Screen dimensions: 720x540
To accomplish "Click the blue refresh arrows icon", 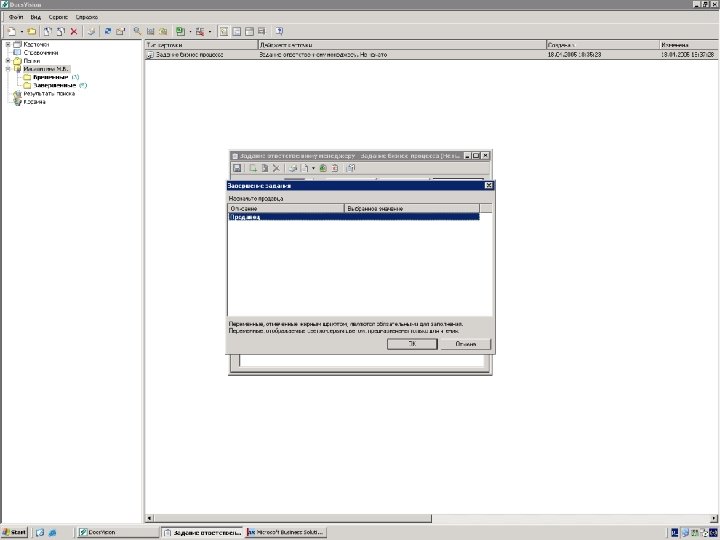I will pos(108,31).
